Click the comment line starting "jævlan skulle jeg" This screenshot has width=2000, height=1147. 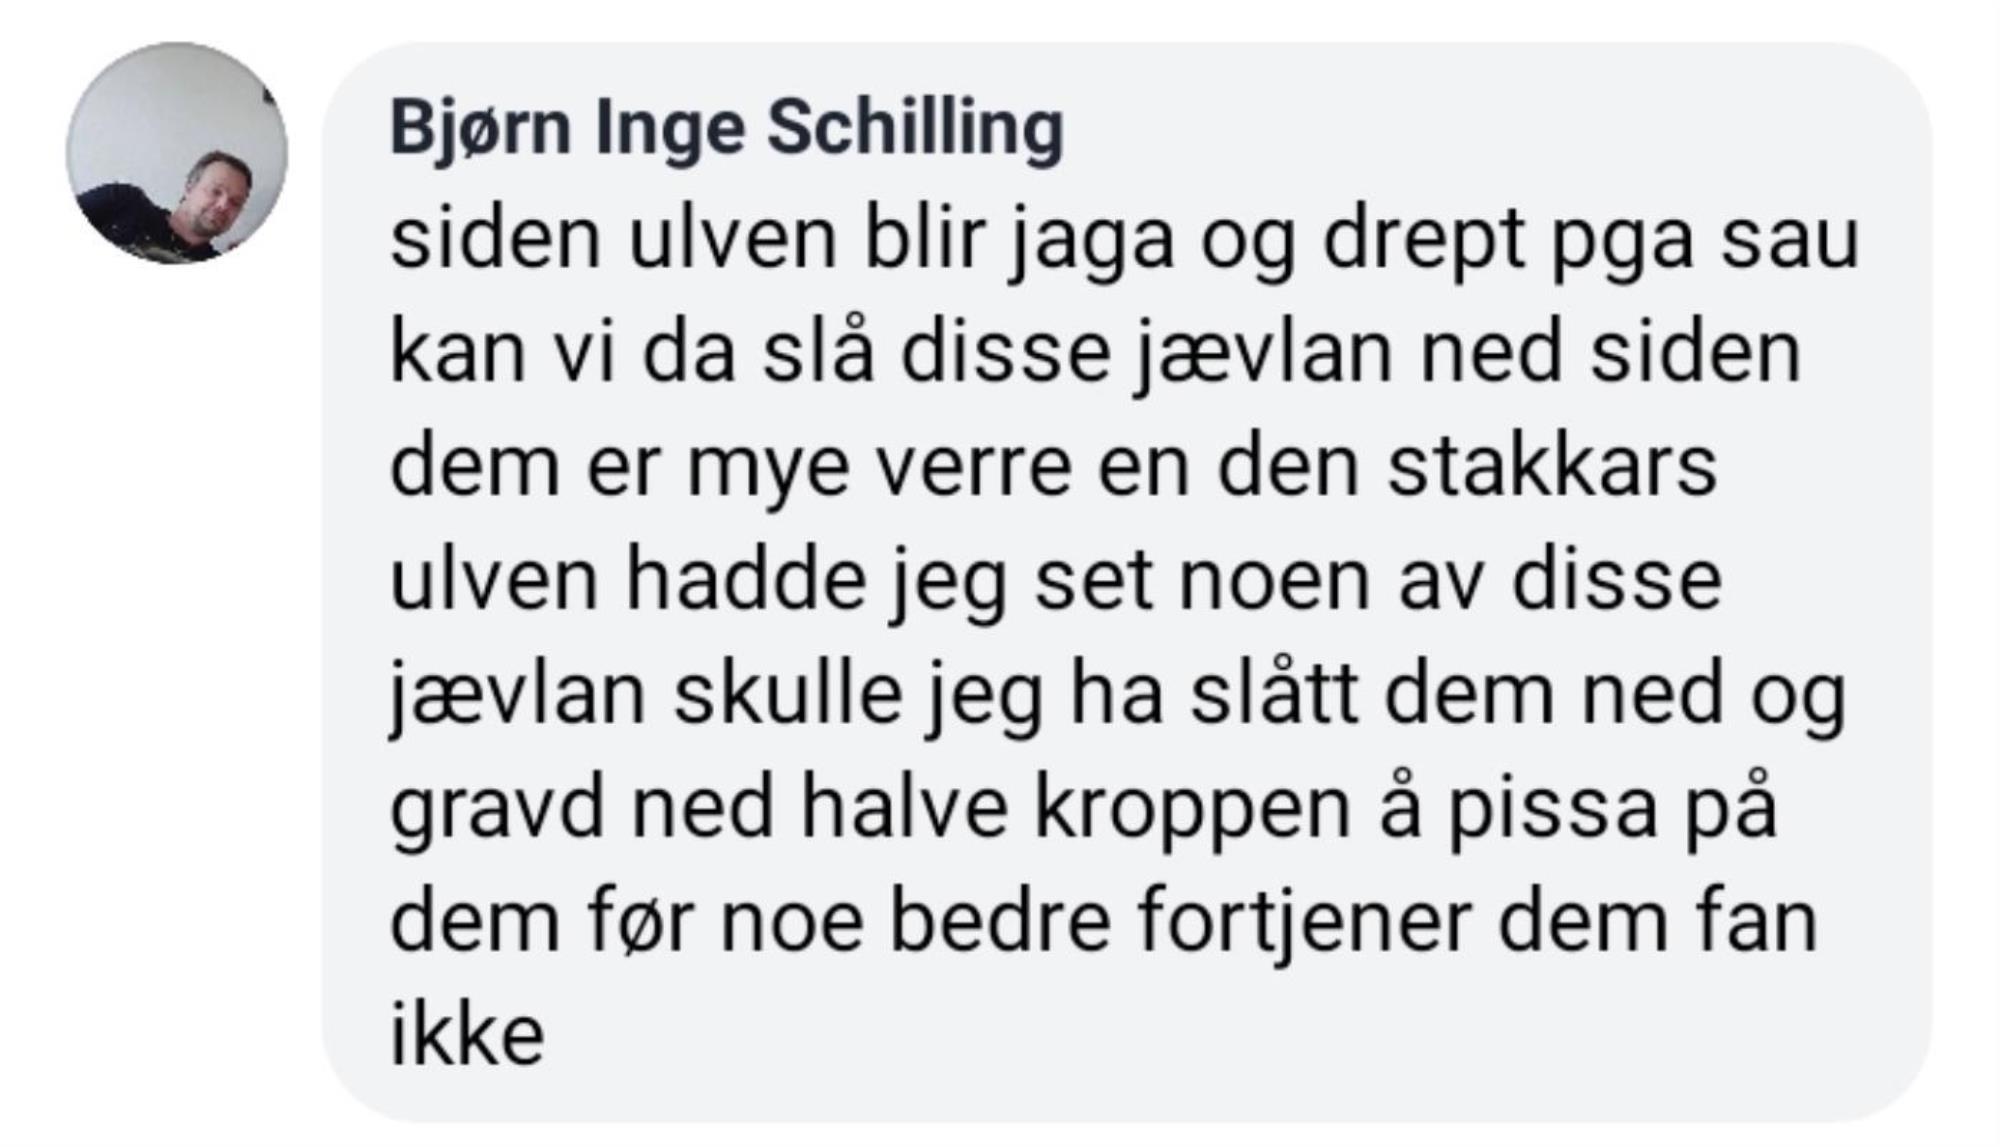pyautogui.click(x=1117, y=697)
